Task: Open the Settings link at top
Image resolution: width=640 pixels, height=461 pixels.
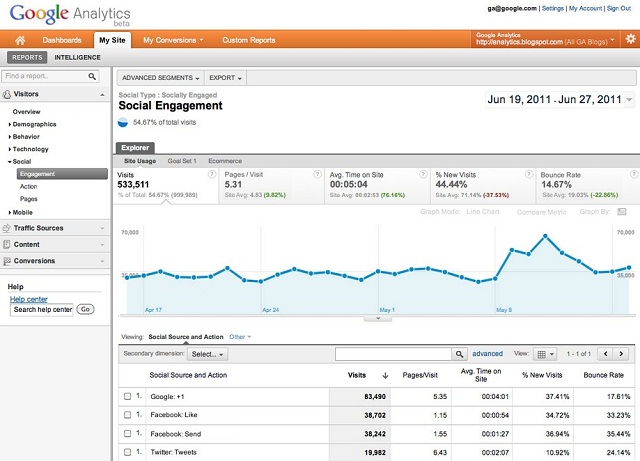Action: pos(553,8)
